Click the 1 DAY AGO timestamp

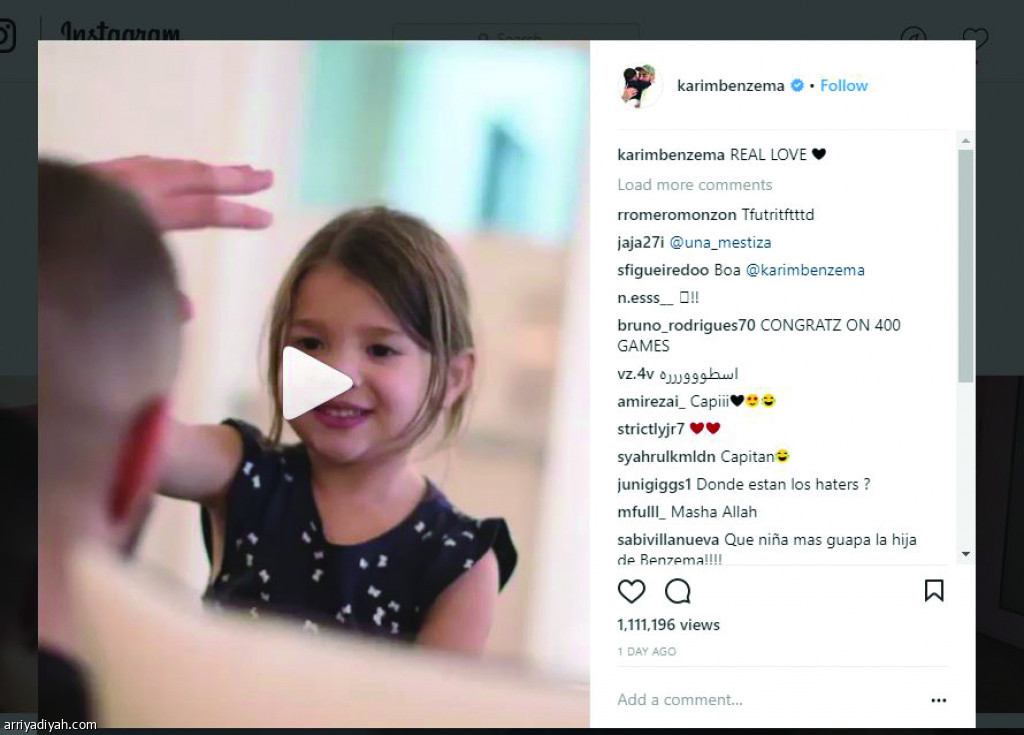click(647, 651)
